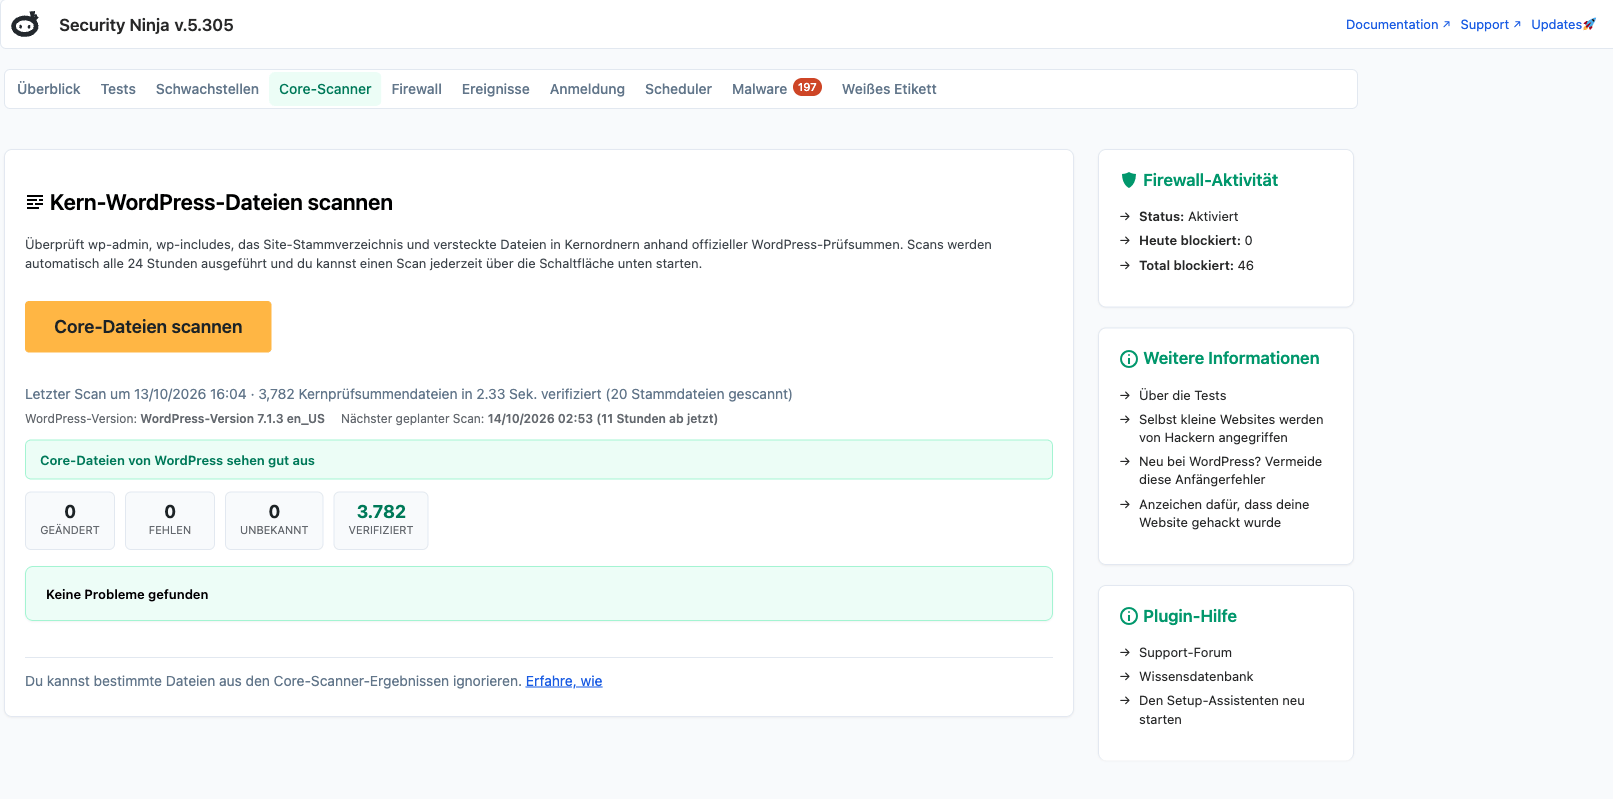The width and height of the screenshot is (1613, 799).
Task: Start scan with Core-Dateien scannen button
Action: pyautogui.click(x=148, y=327)
